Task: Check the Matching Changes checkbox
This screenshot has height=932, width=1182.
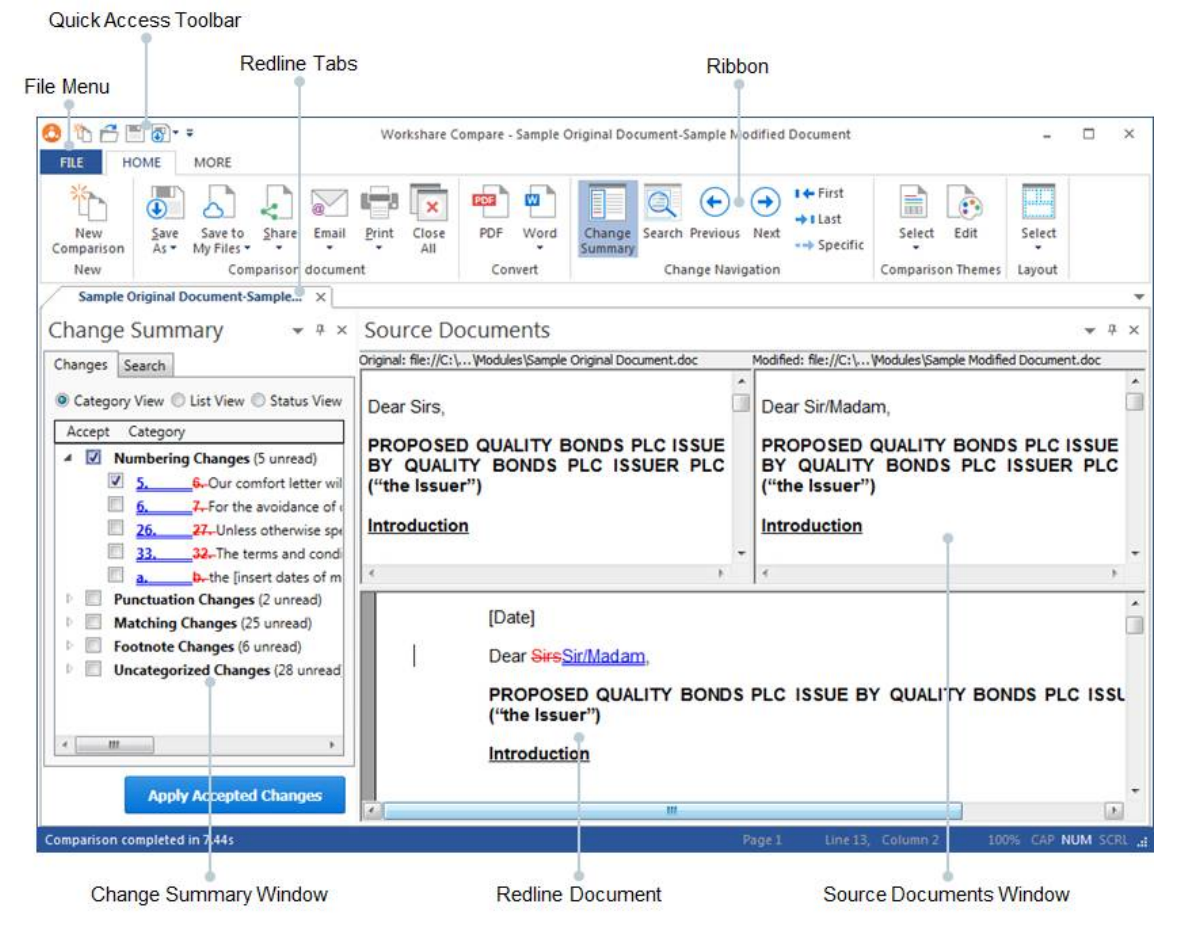Action: coord(93,621)
